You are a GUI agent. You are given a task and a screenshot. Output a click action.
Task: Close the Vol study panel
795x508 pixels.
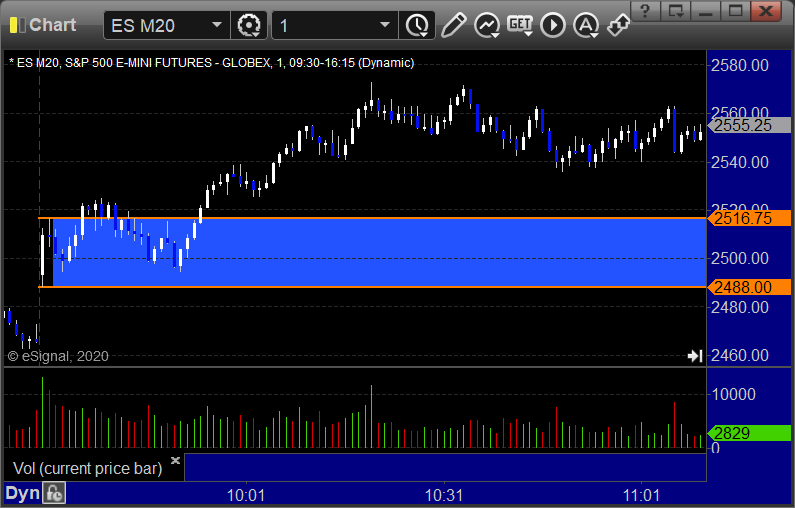(x=175, y=460)
